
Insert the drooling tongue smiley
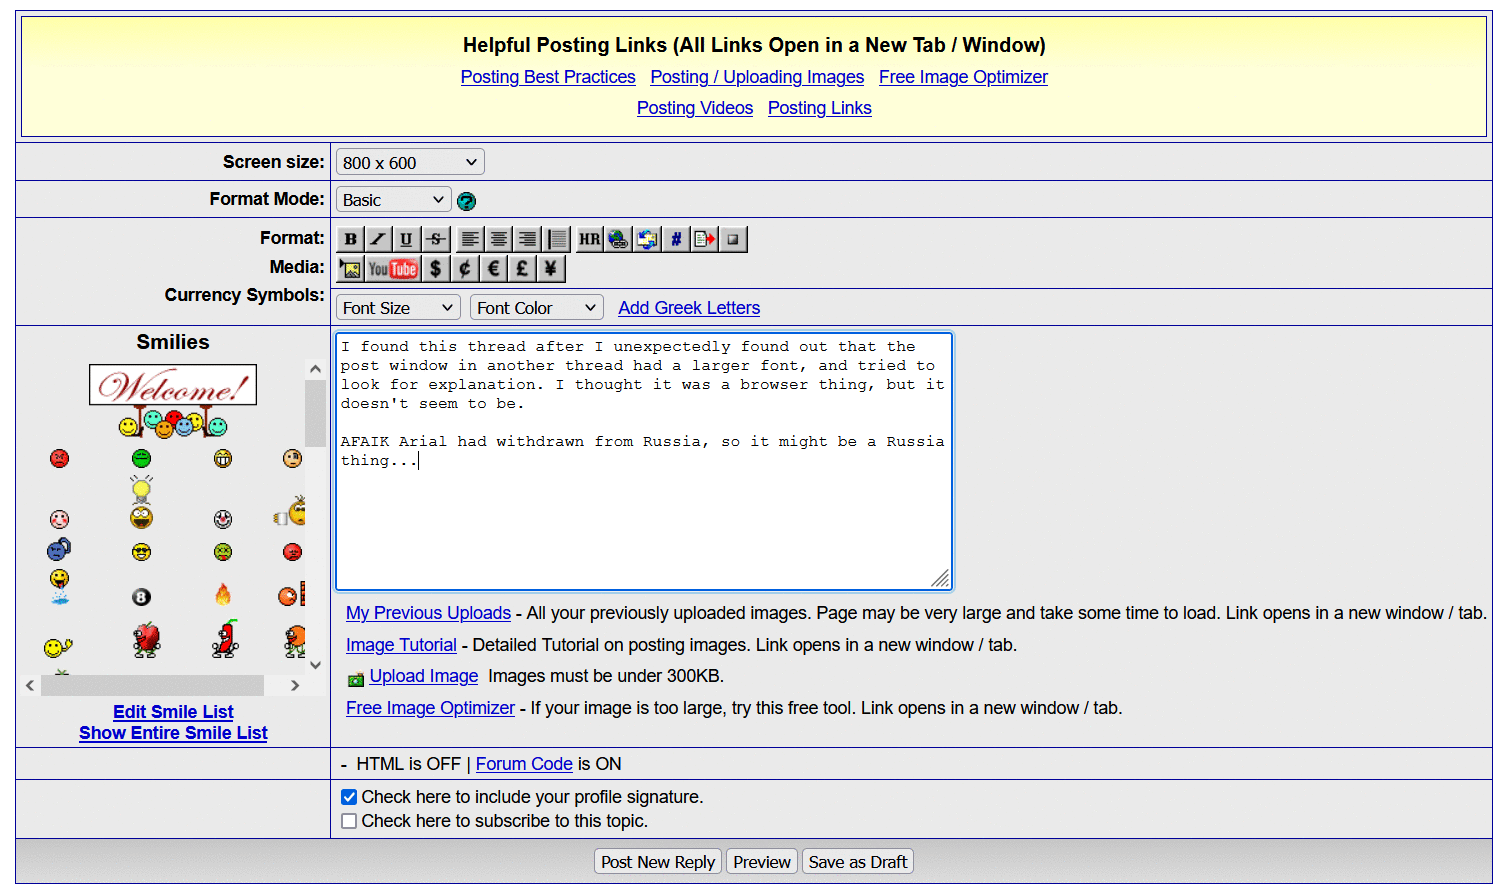point(59,587)
